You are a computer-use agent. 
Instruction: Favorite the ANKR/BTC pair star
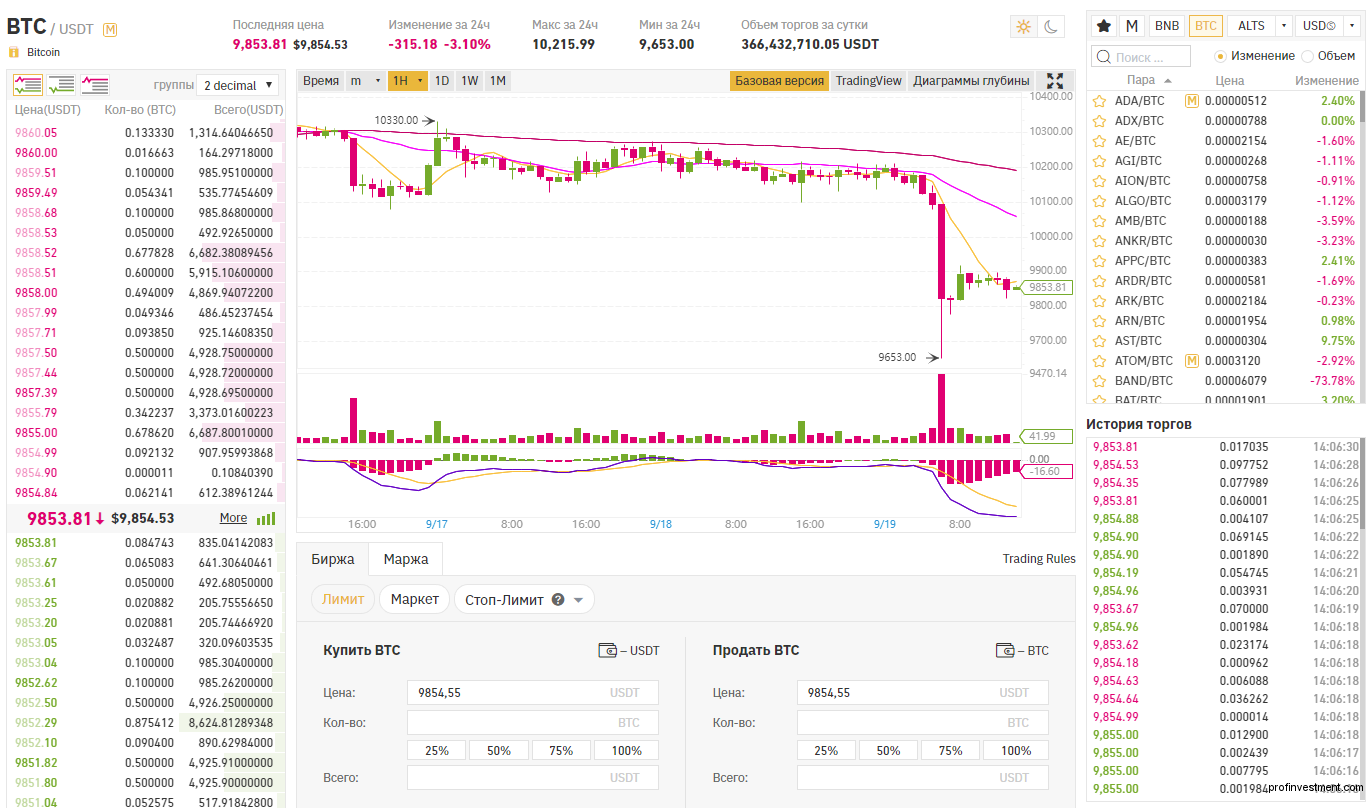pyautogui.click(x=1099, y=241)
